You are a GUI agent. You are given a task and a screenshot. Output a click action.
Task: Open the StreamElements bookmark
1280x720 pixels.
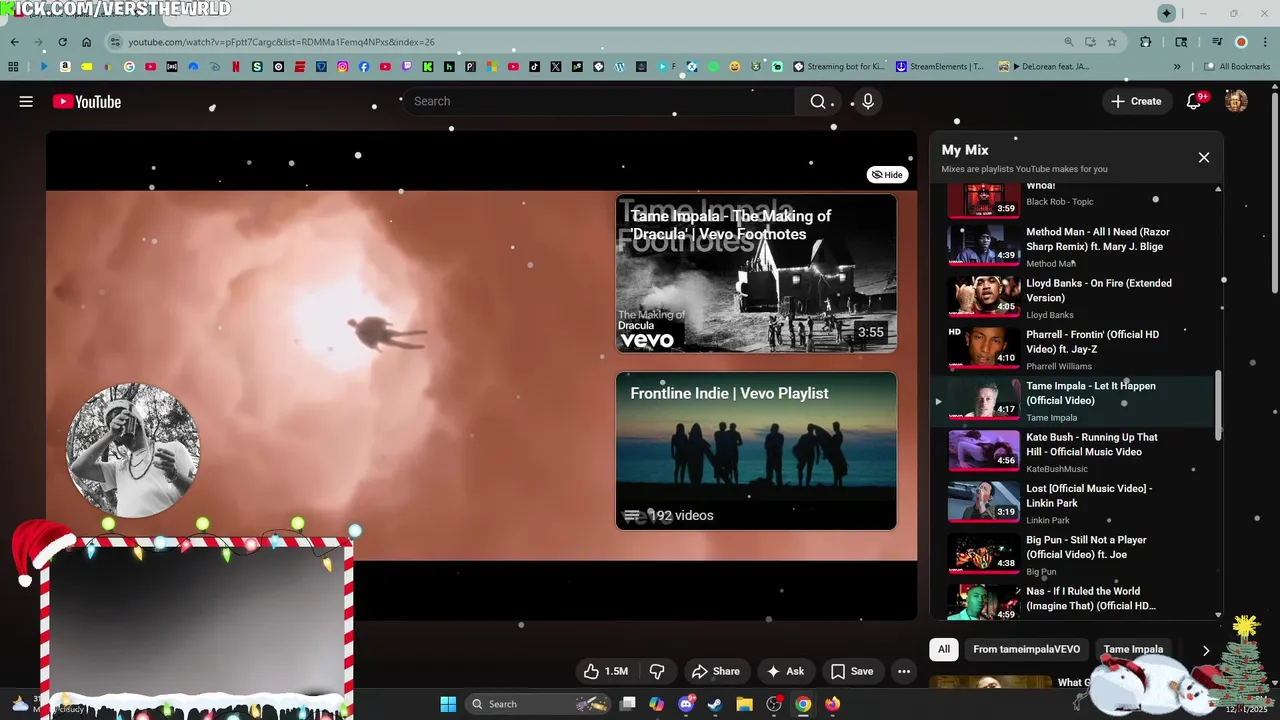[940, 66]
